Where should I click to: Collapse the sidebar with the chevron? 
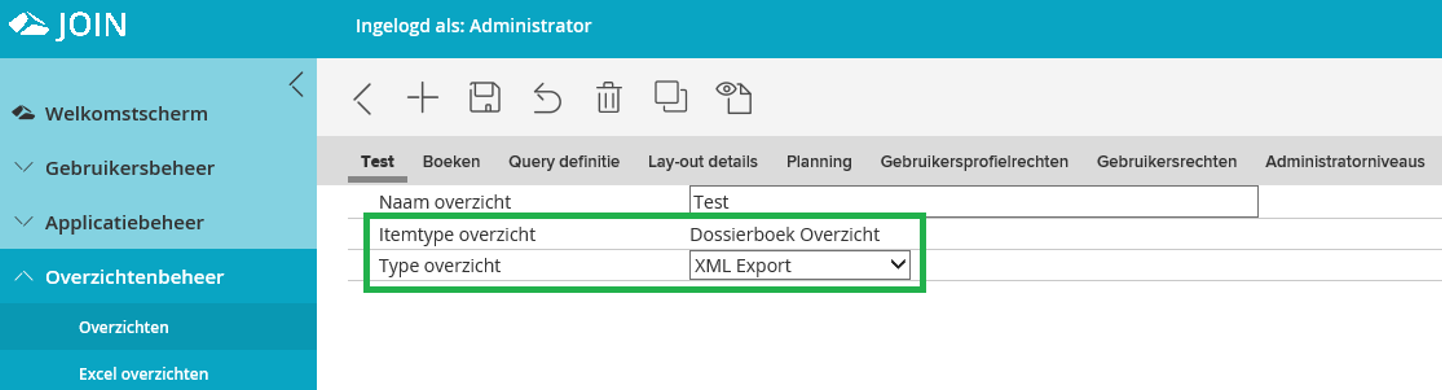pos(296,84)
